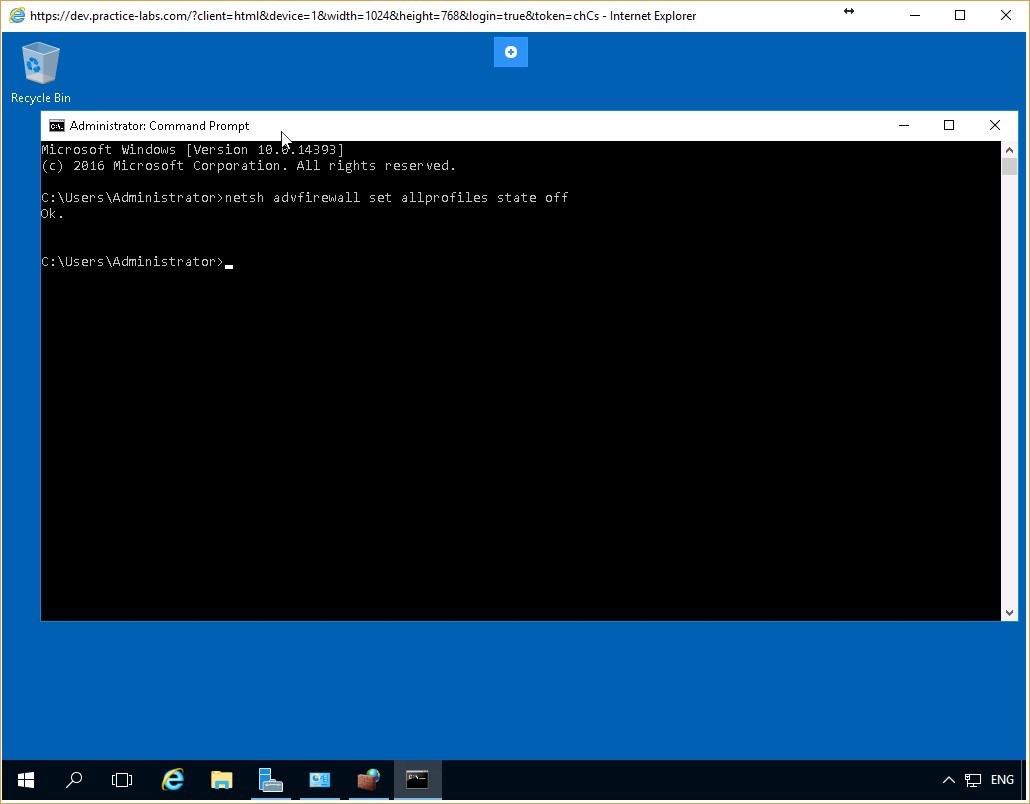Click the console scrollbar down arrow
The image size is (1030, 804).
[x=1009, y=611]
